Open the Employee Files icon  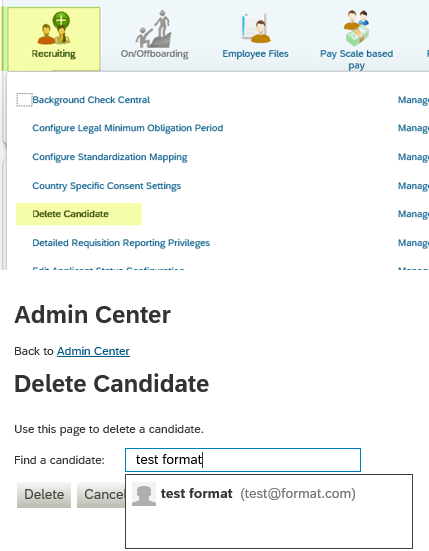pyautogui.click(x=255, y=28)
